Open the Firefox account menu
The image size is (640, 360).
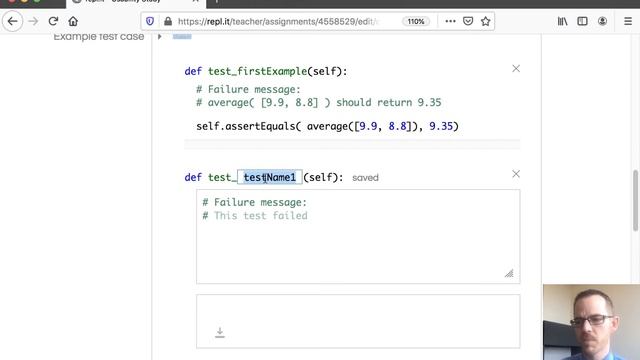click(602, 21)
